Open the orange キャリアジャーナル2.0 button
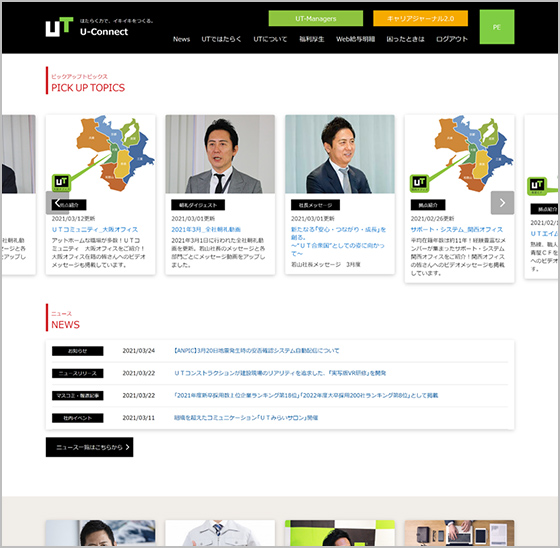Image resolution: width=560 pixels, height=548 pixels. [420, 19]
